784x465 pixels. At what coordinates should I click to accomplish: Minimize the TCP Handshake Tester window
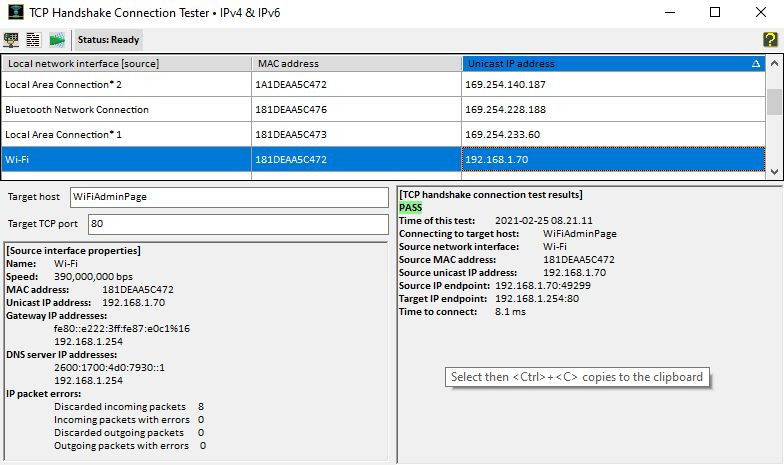(x=670, y=12)
